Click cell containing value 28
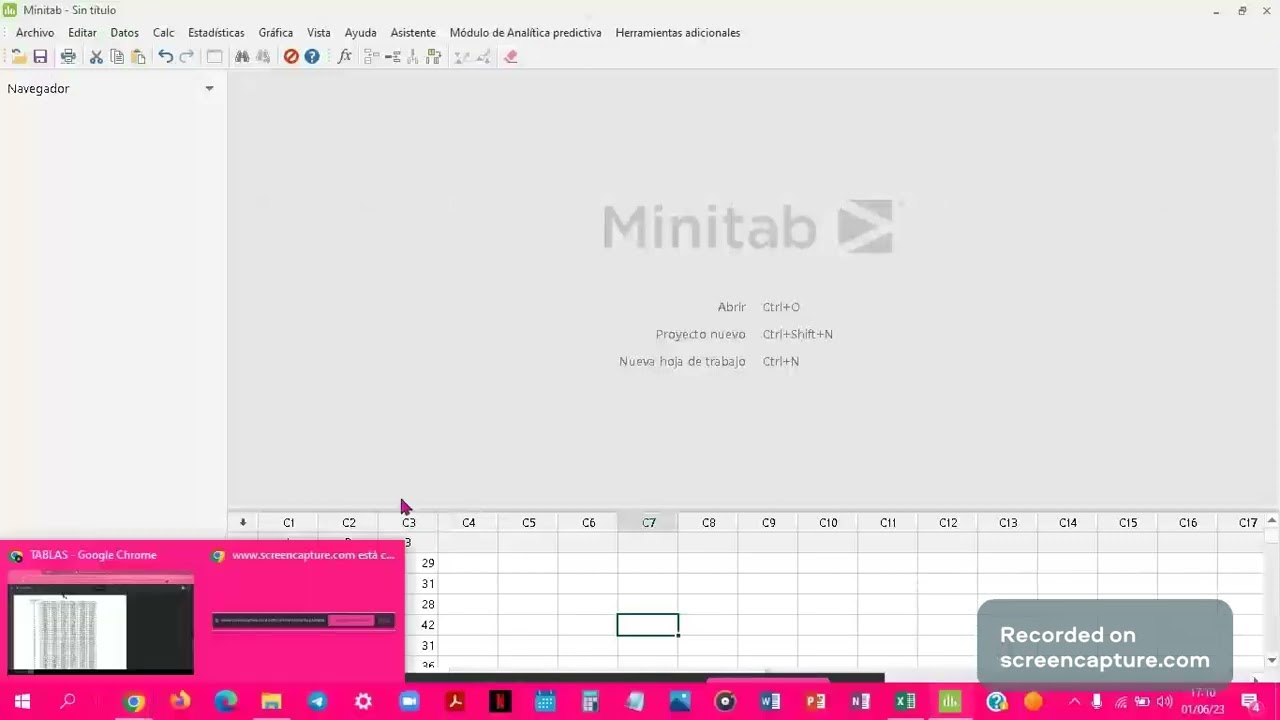 pos(421,604)
